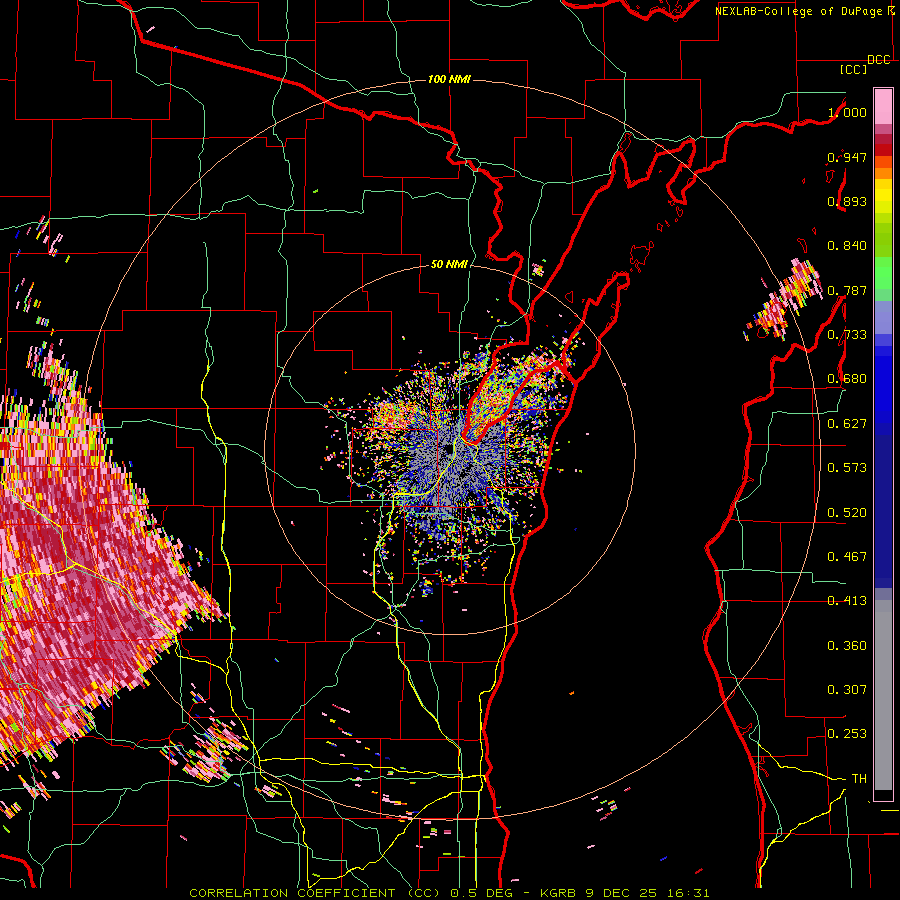The width and height of the screenshot is (900, 900).
Task: Click the "TH" threshold label in legend
Action: click(x=859, y=778)
